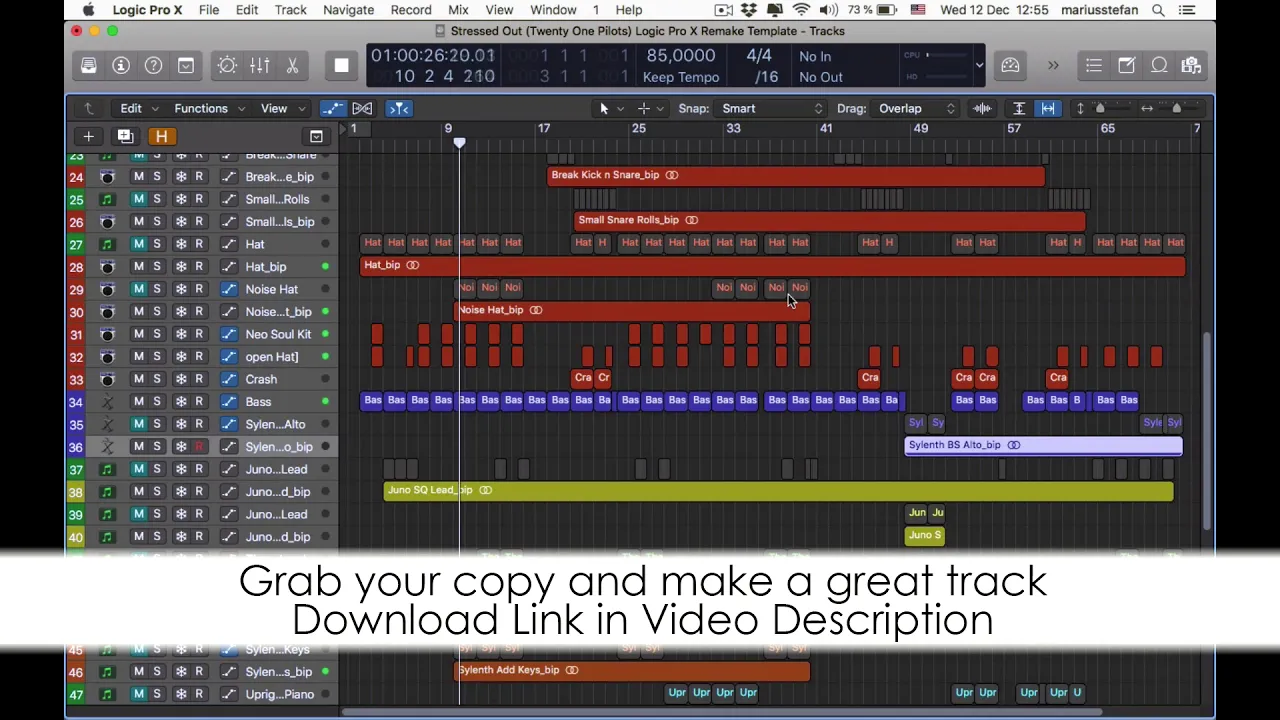Screen dimensions: 1280x720
Task: Open the Apple menu
Action: tap(89, 10)
